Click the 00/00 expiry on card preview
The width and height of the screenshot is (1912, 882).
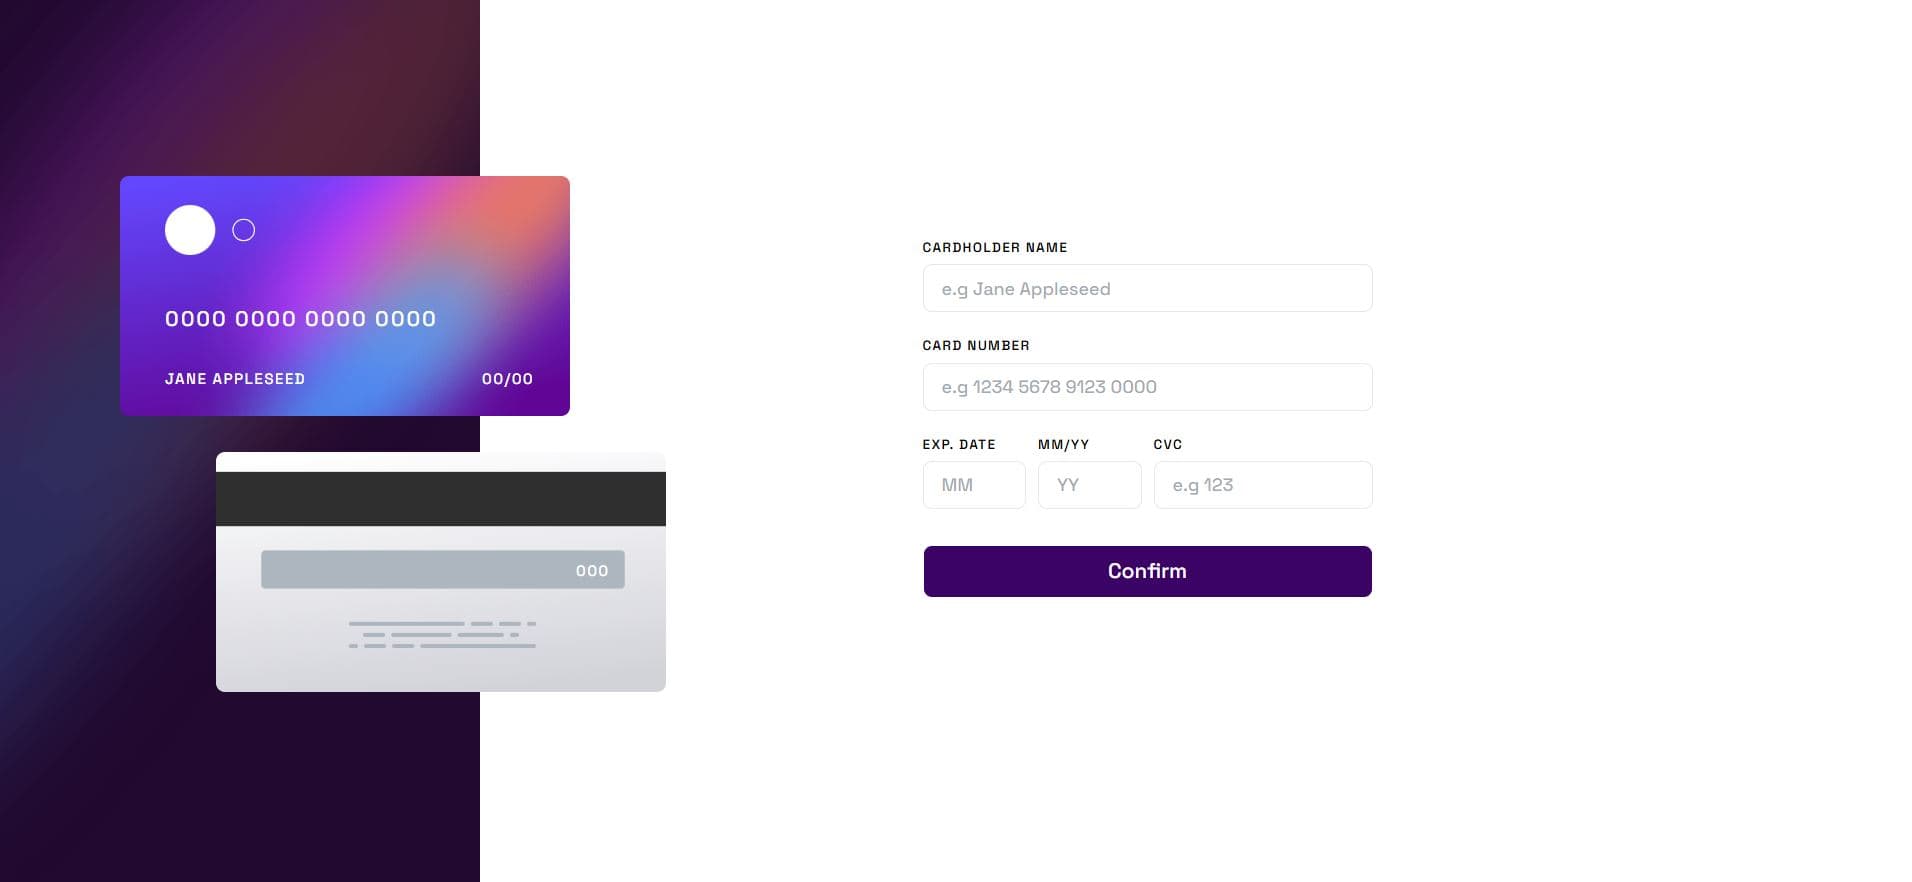click(507, 378)
